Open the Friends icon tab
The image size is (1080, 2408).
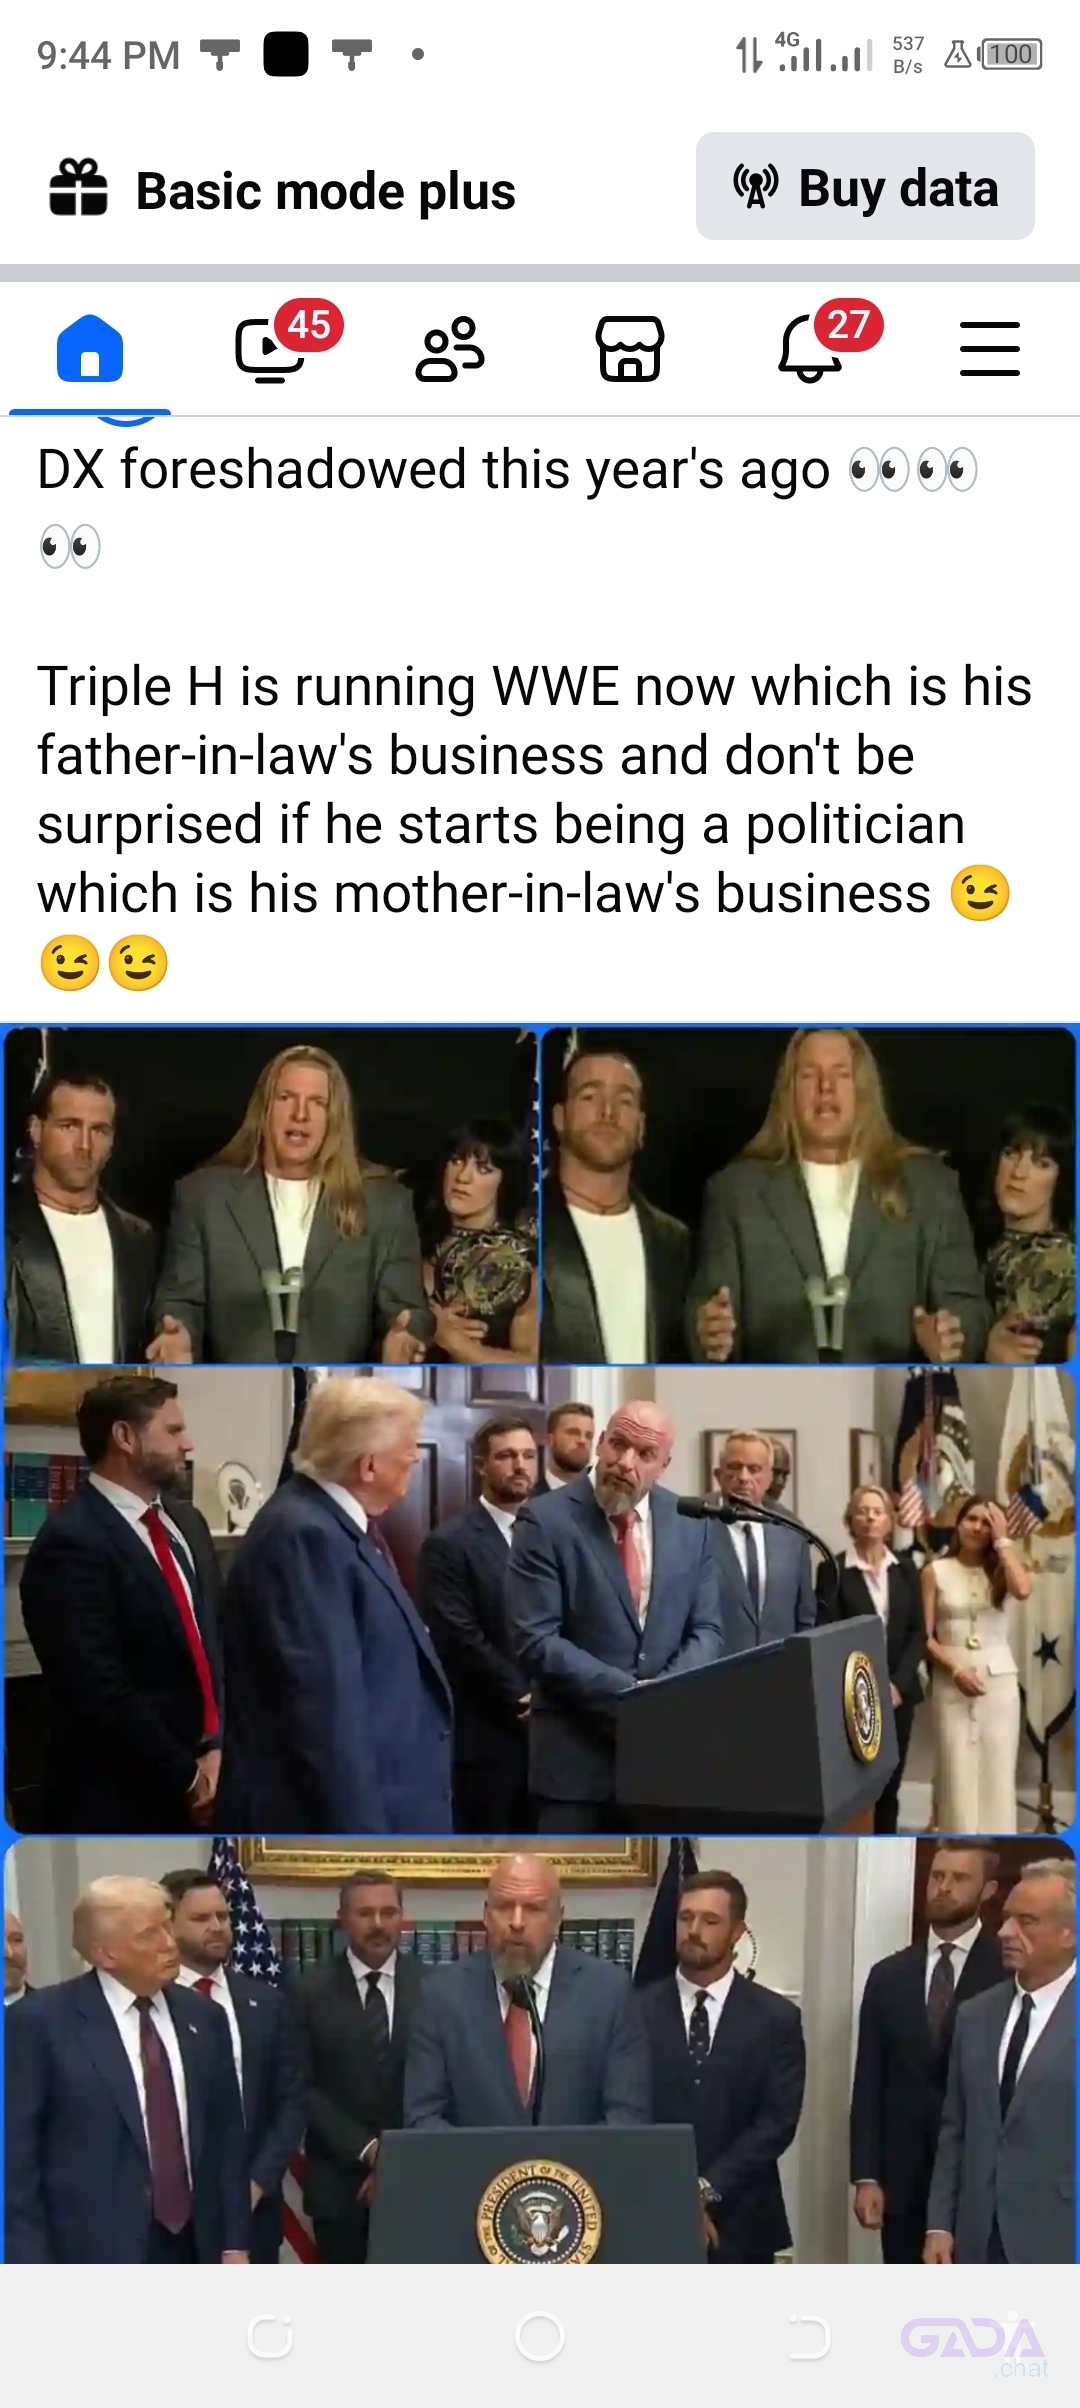coord(450,349)
